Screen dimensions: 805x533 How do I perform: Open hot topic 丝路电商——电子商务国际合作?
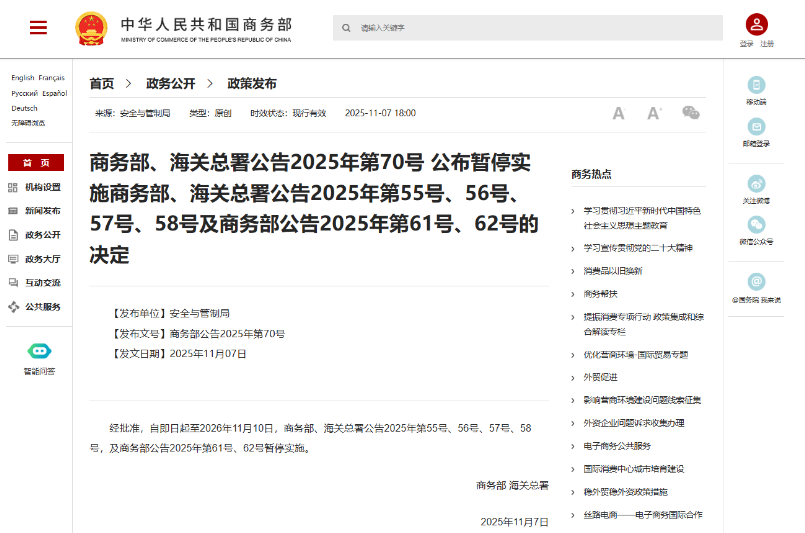coord(643,515)
